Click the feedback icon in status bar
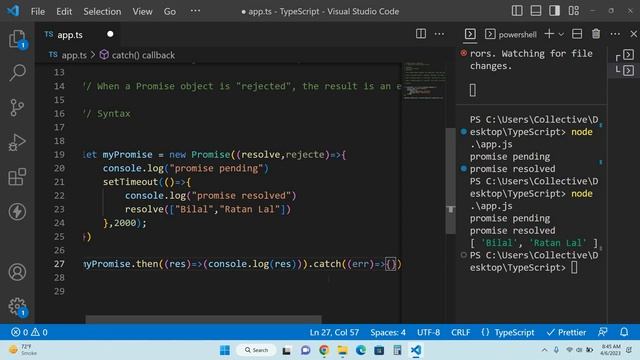Screen dimensions: 640x360 coord(602,332)
